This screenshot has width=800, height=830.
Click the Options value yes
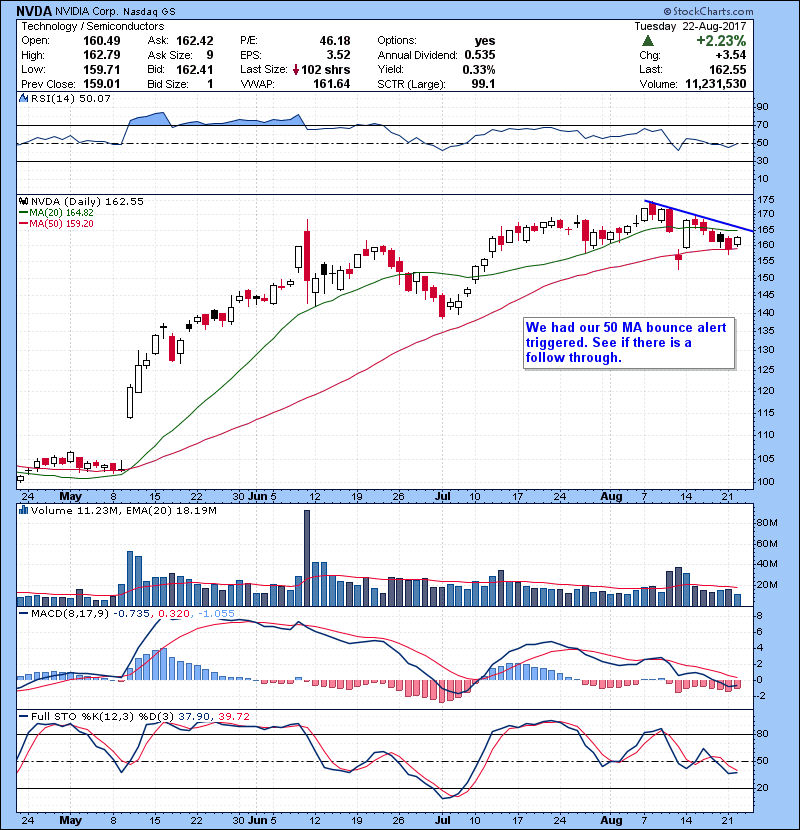tap(485, 41)
